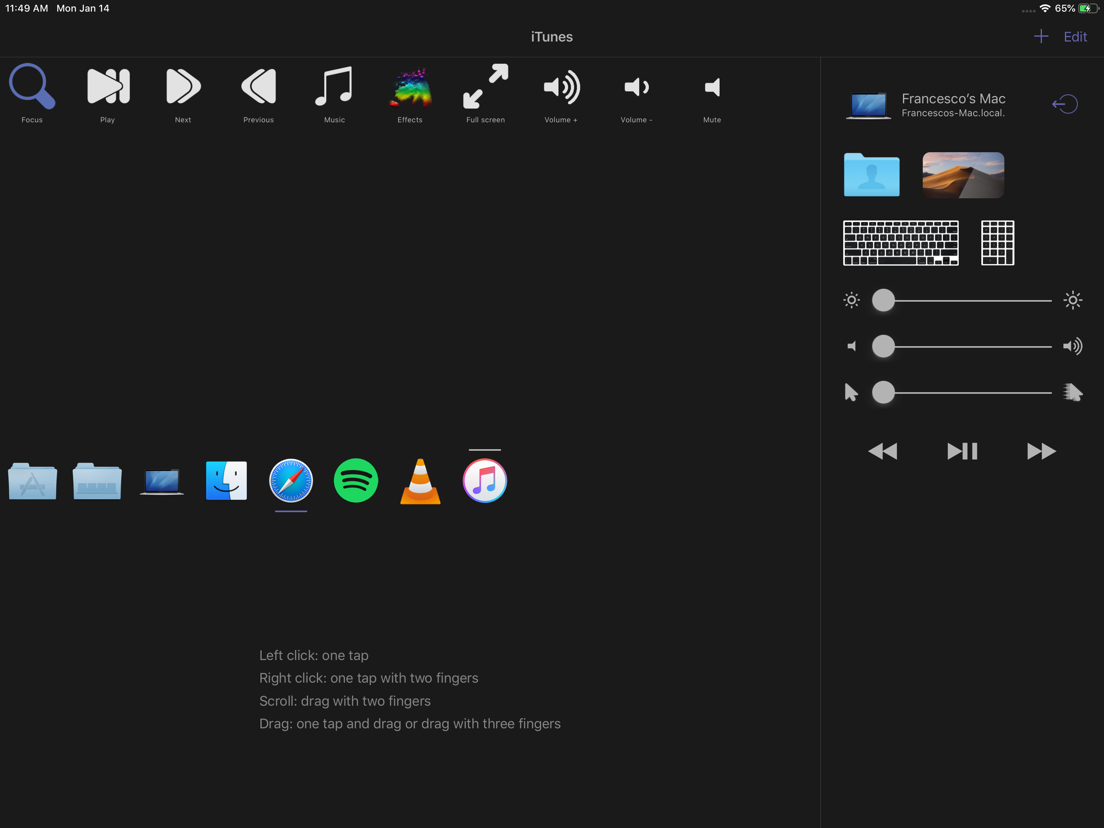Select the MacBook icon in app row
The width and height of the screenshot is (1104, 828).
coord(162,482)
